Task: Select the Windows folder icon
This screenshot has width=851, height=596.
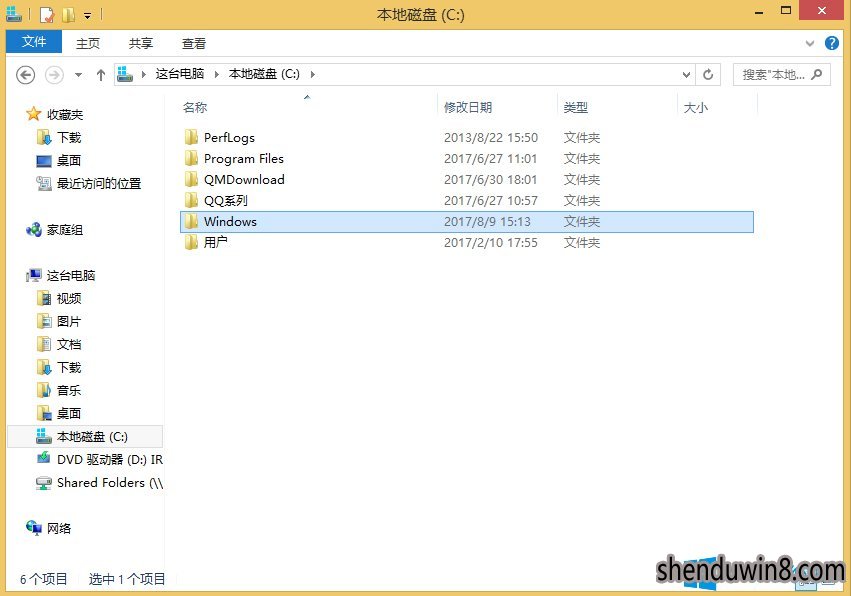Action: 191,221
